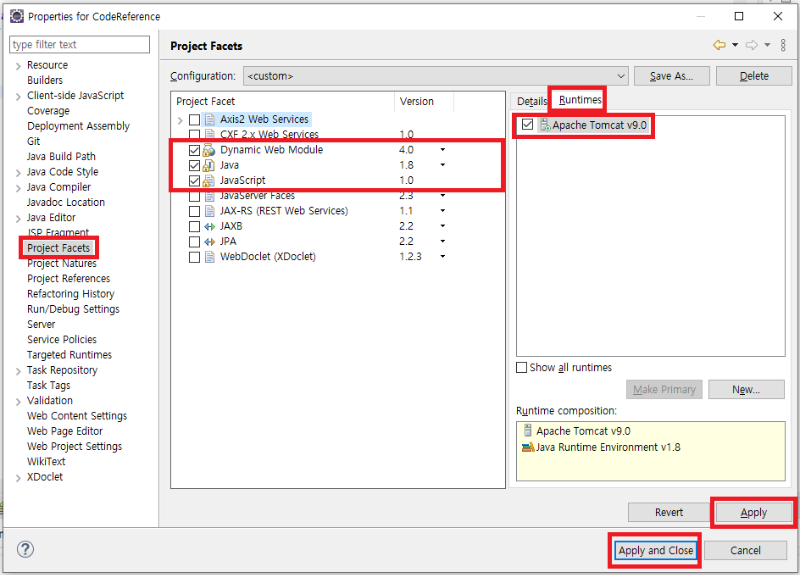Viewport: 800px width, 575px height.
Task: Click the Eclipse icon in title bar
Action: click(17, 16)
